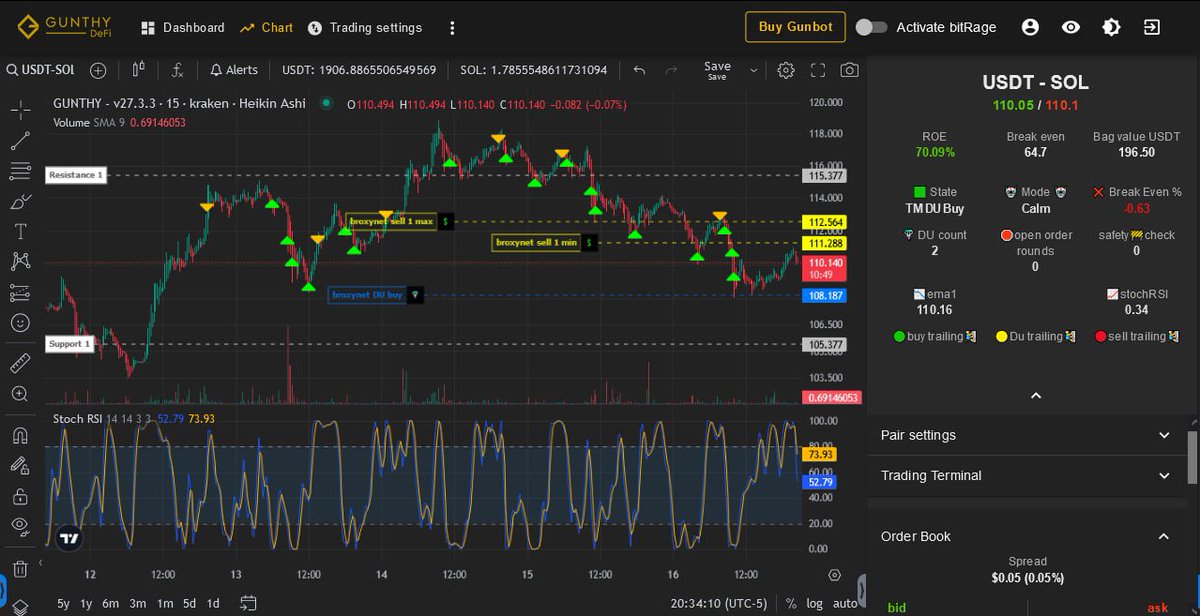Image resolution: width=1200 pixels, height=616 pixels.
Task: Select the 1y time range
Action: tap(87, 603)
